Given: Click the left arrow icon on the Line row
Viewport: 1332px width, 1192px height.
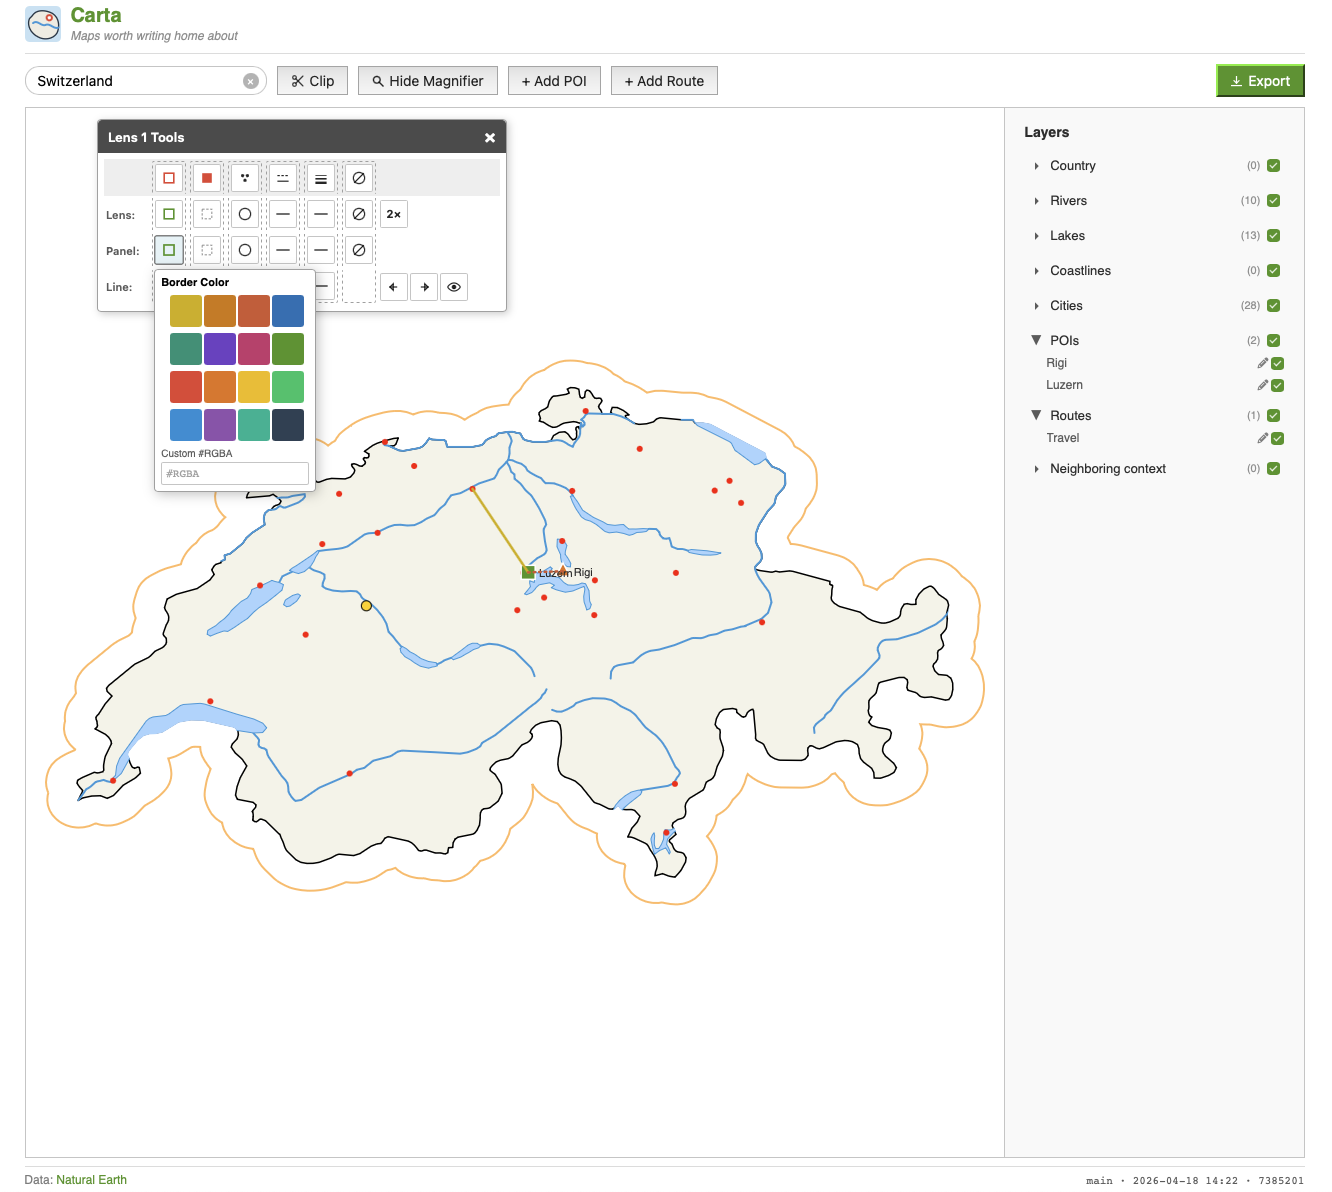Looking at the screenshot, I should tap(393, 287).
